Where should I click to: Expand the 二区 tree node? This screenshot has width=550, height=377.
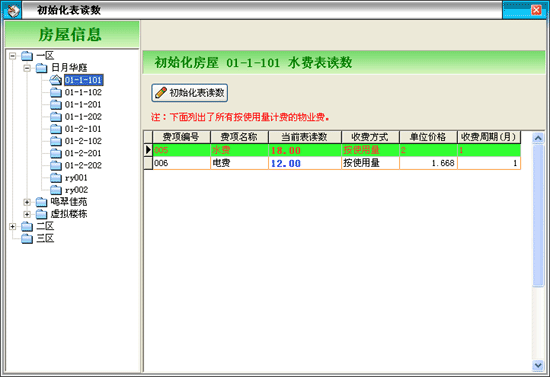click(x=13, y=227)
